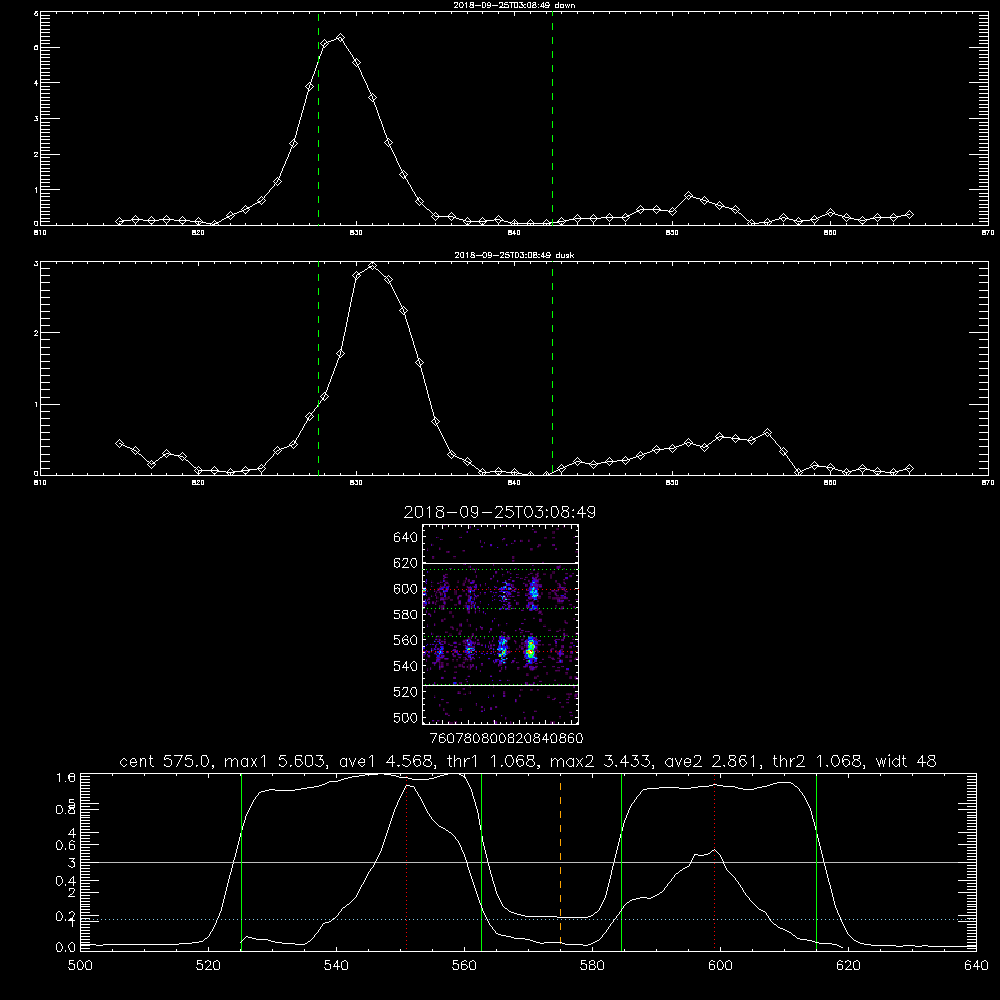The width and height of the screenshot is (1000, 1000).
Task: Click the spectral image y-axis label 640
Action: (406, 538)
